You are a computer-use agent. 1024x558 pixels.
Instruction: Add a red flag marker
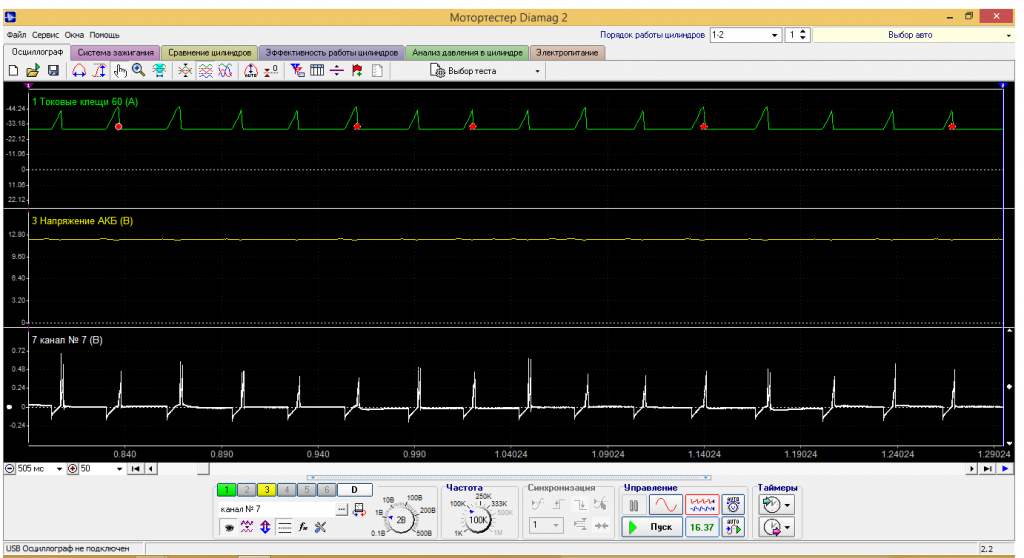tap(357, 71)
